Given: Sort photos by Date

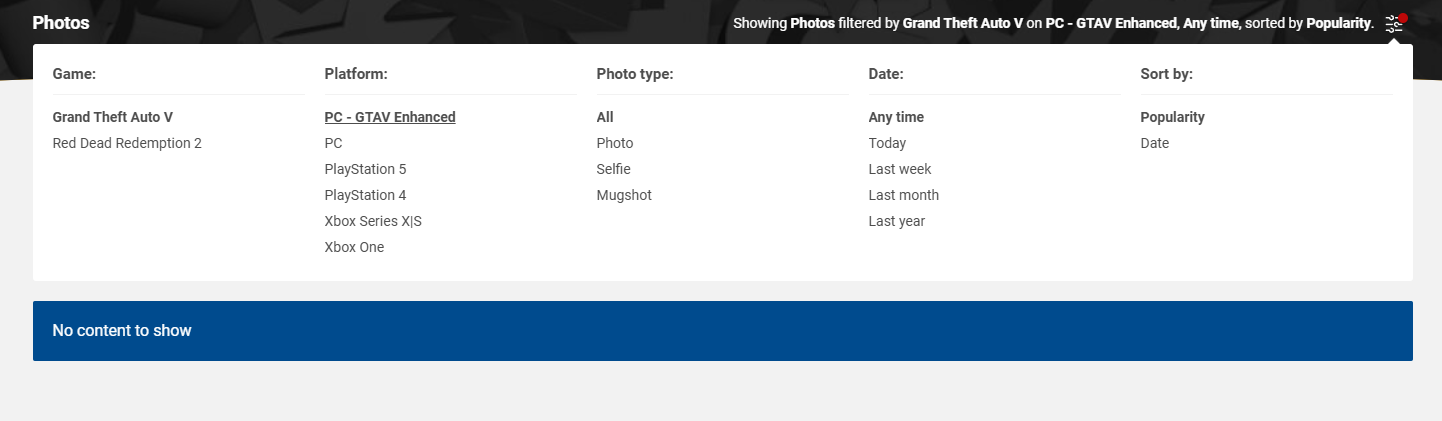Looking at the screenshot, I should [1154, 143].
